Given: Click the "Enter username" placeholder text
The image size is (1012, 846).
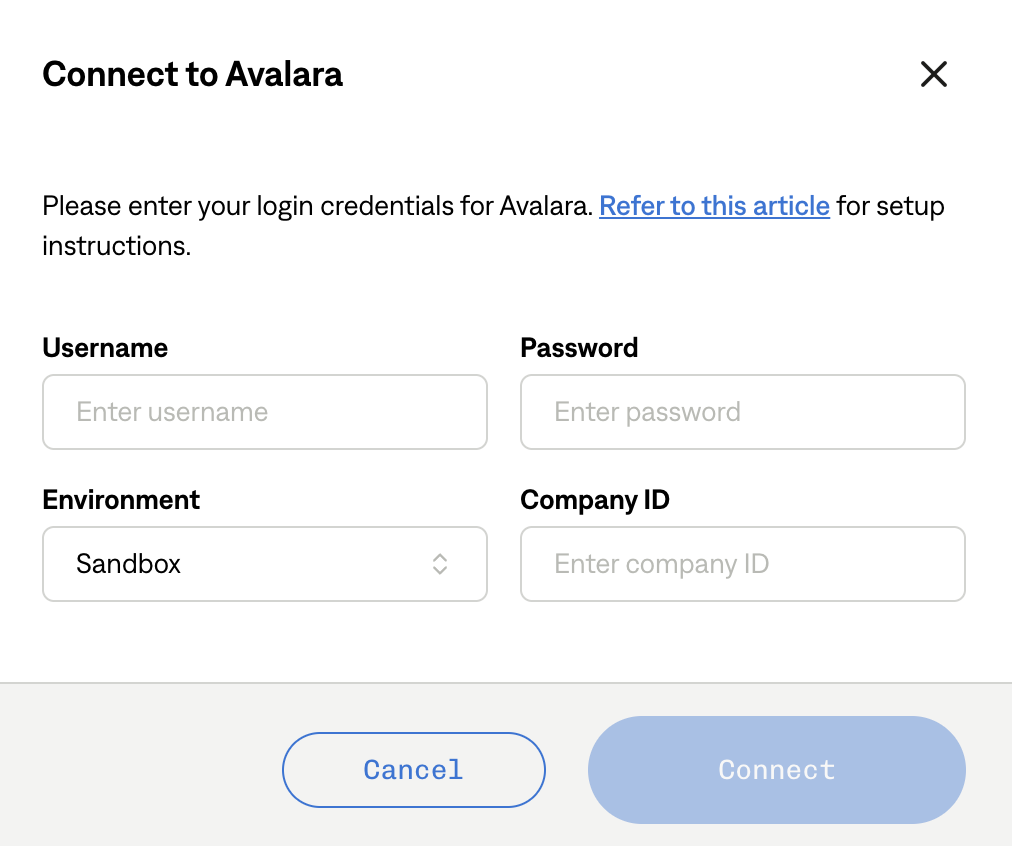Looking at the screenshot, I should point(172,412).
